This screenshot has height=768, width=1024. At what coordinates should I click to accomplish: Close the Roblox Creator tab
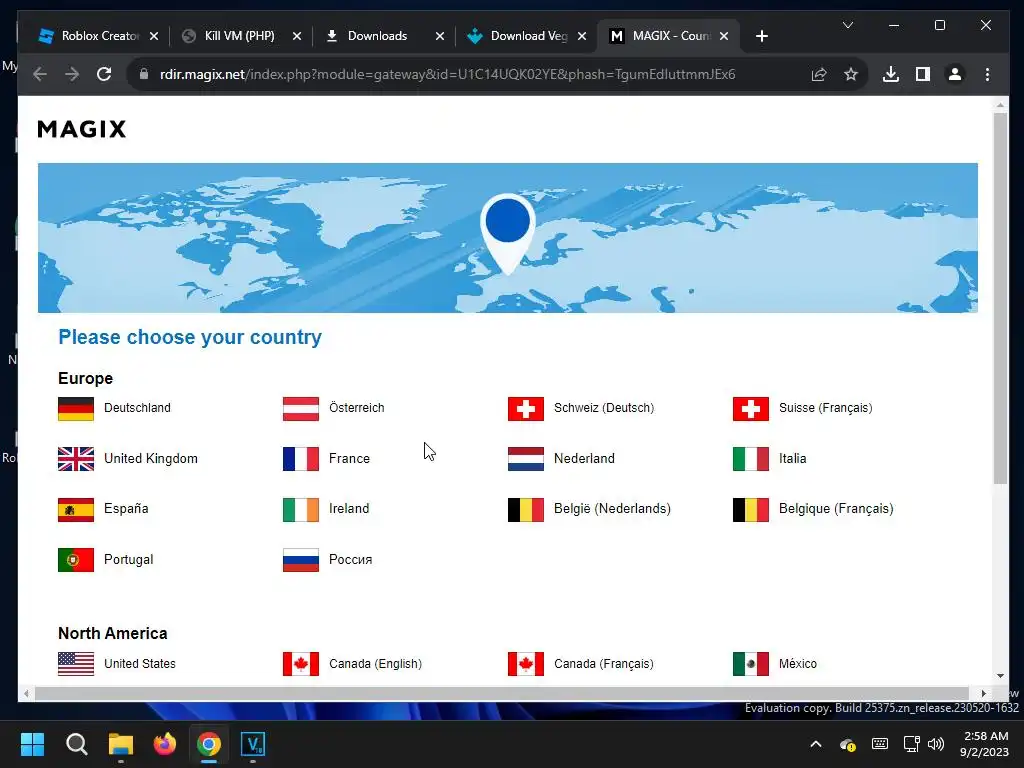[154, 36]
